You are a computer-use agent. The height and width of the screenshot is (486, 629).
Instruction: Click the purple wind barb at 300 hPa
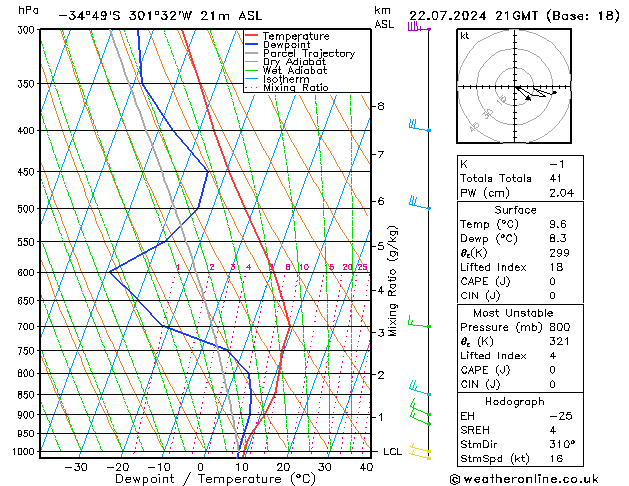pos(416,27)
